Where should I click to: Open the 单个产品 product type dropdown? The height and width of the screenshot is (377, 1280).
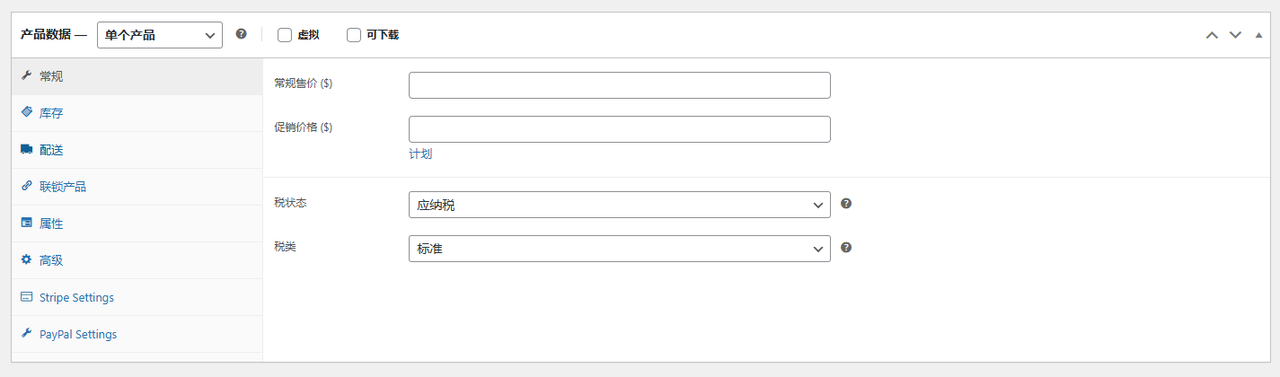tap(159, 35)
